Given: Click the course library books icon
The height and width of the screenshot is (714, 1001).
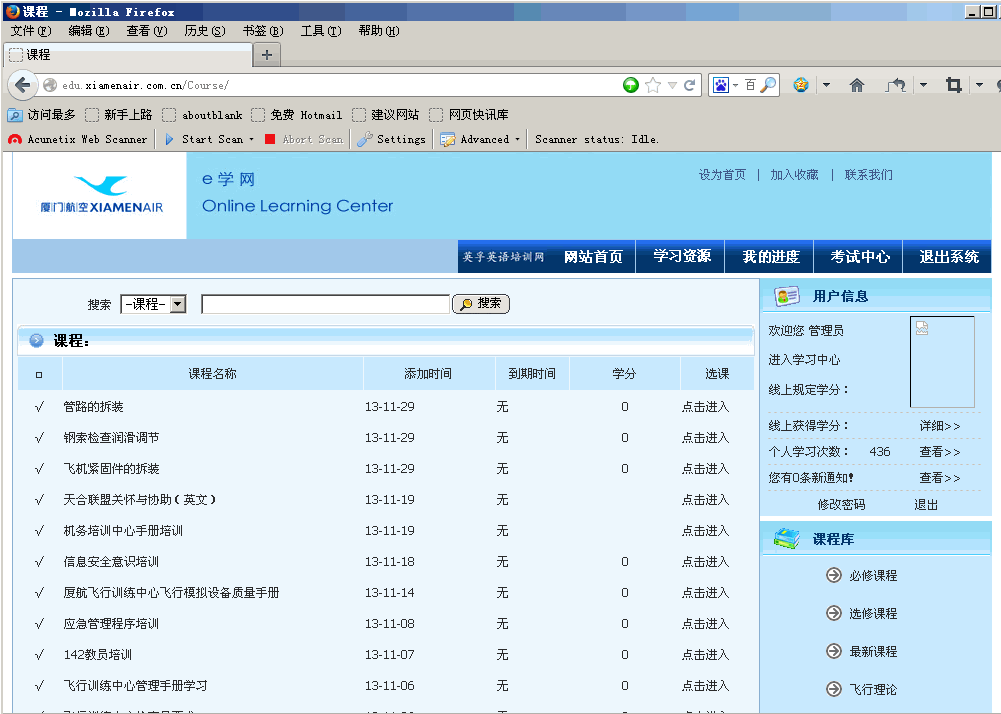Looking at the screenshot, I should tap(786, 538).
